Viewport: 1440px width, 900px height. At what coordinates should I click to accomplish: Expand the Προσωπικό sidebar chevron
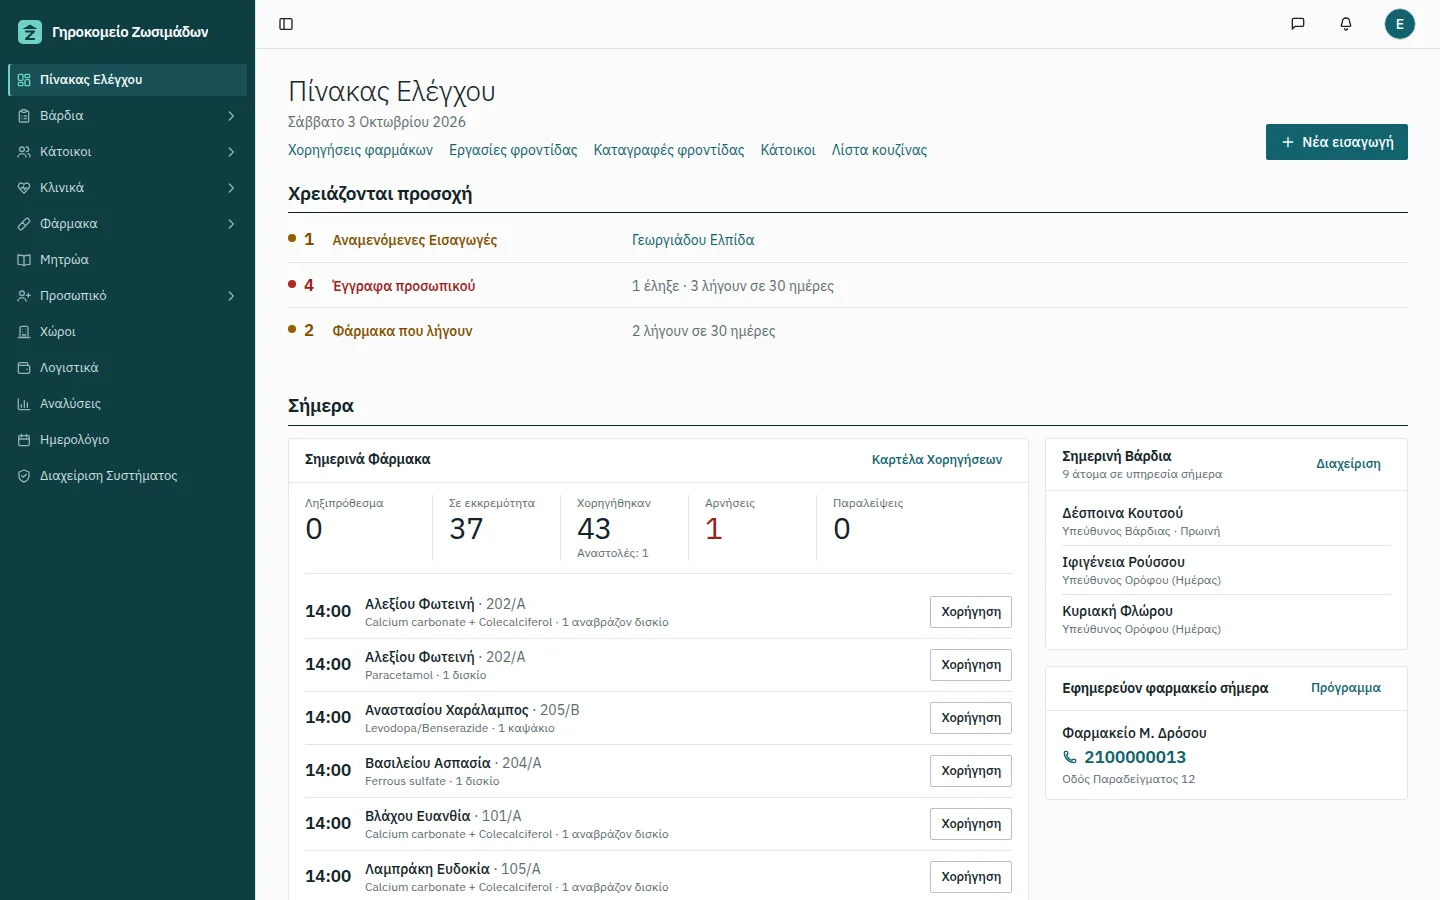[x=231, y=296]
